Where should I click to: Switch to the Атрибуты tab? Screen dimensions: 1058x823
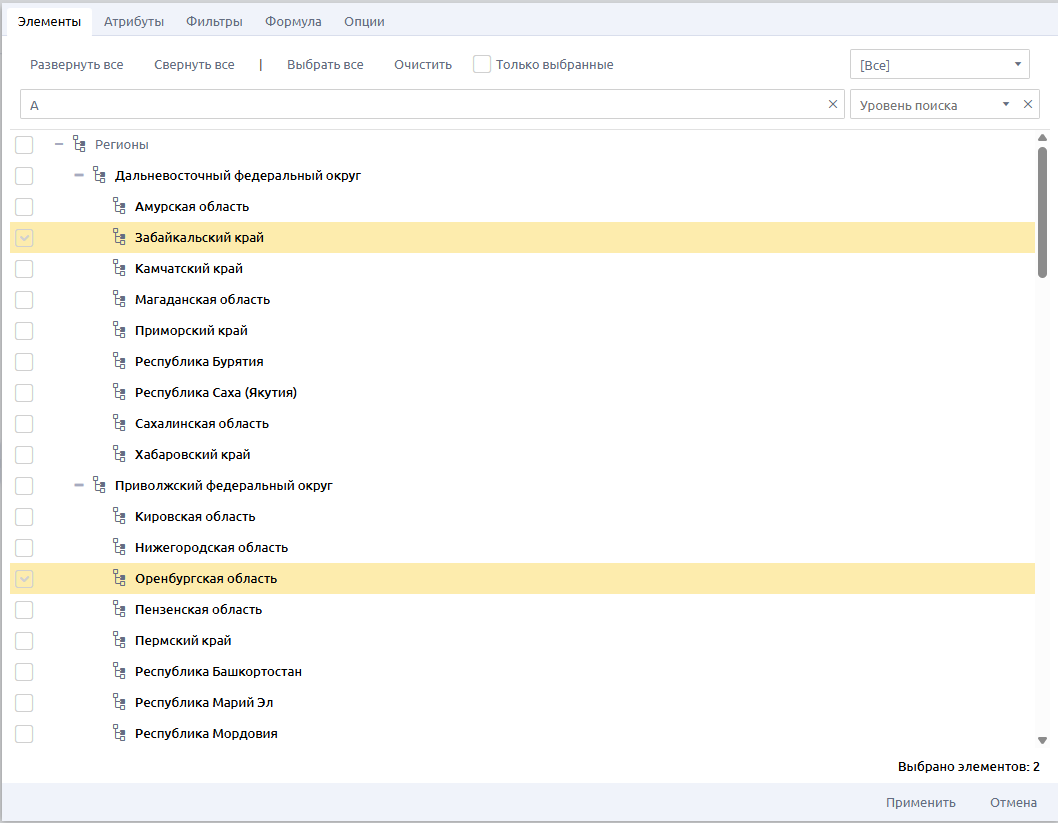[x=134, y=21]
